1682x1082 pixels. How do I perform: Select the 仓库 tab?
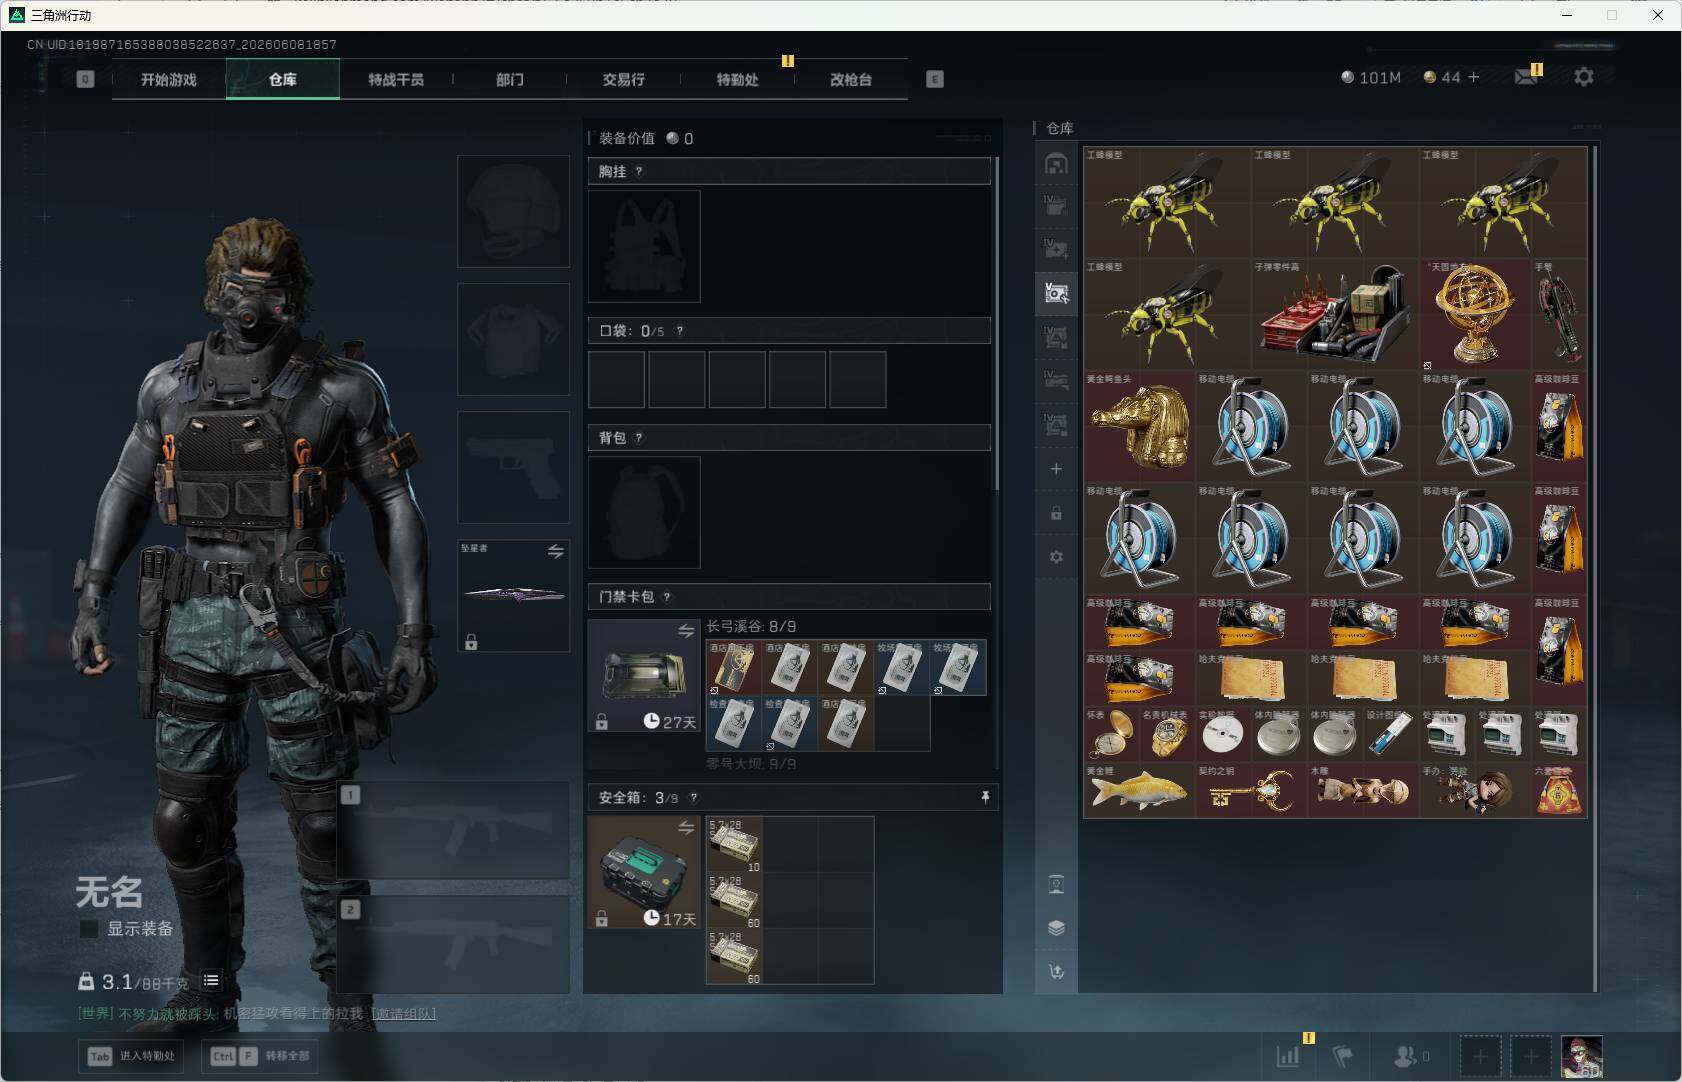click(283, 79)
